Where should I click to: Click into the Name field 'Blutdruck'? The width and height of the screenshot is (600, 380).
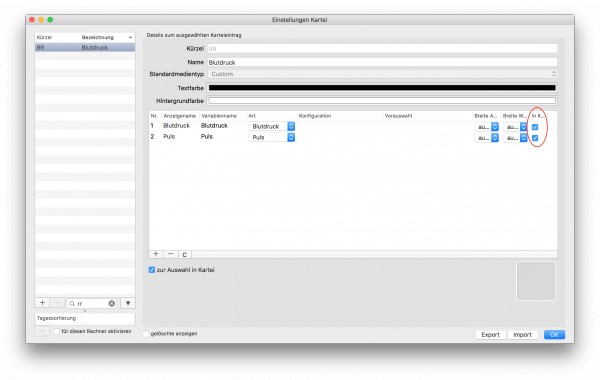pyautogui.click(x=382, y=62)
